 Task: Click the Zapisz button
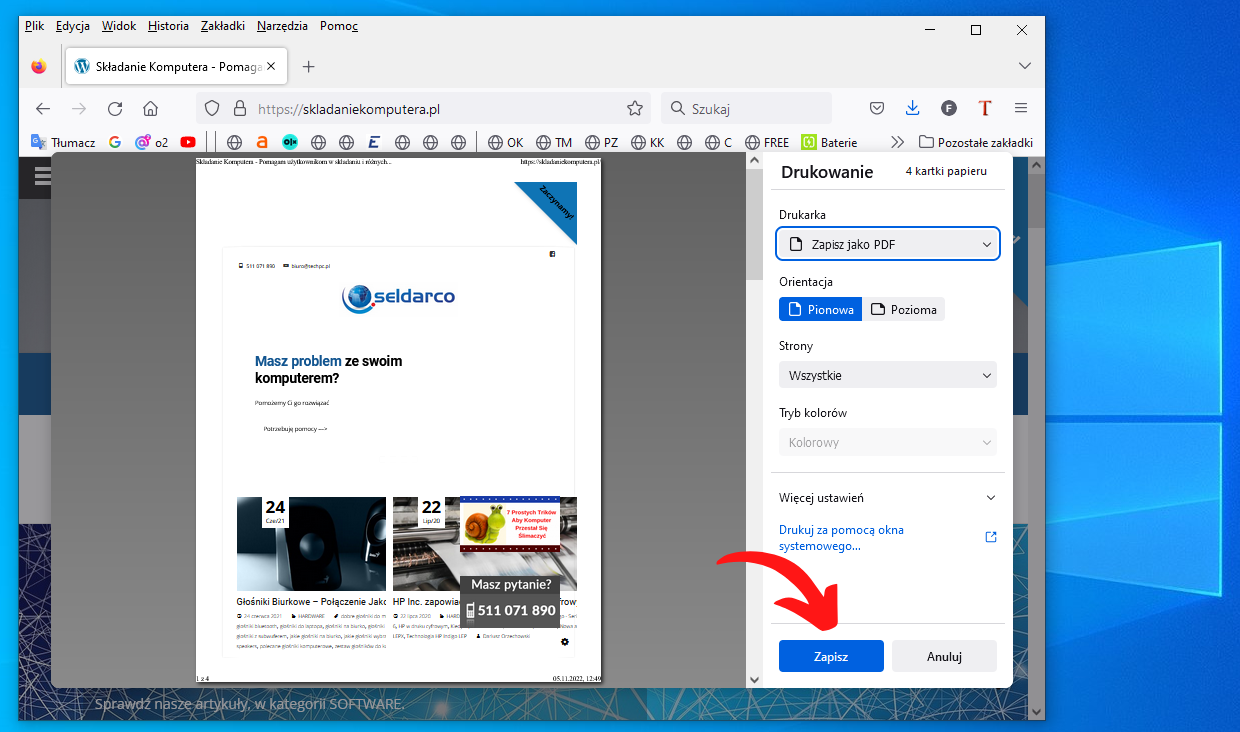pyautogui.click(x=831, y=656)
